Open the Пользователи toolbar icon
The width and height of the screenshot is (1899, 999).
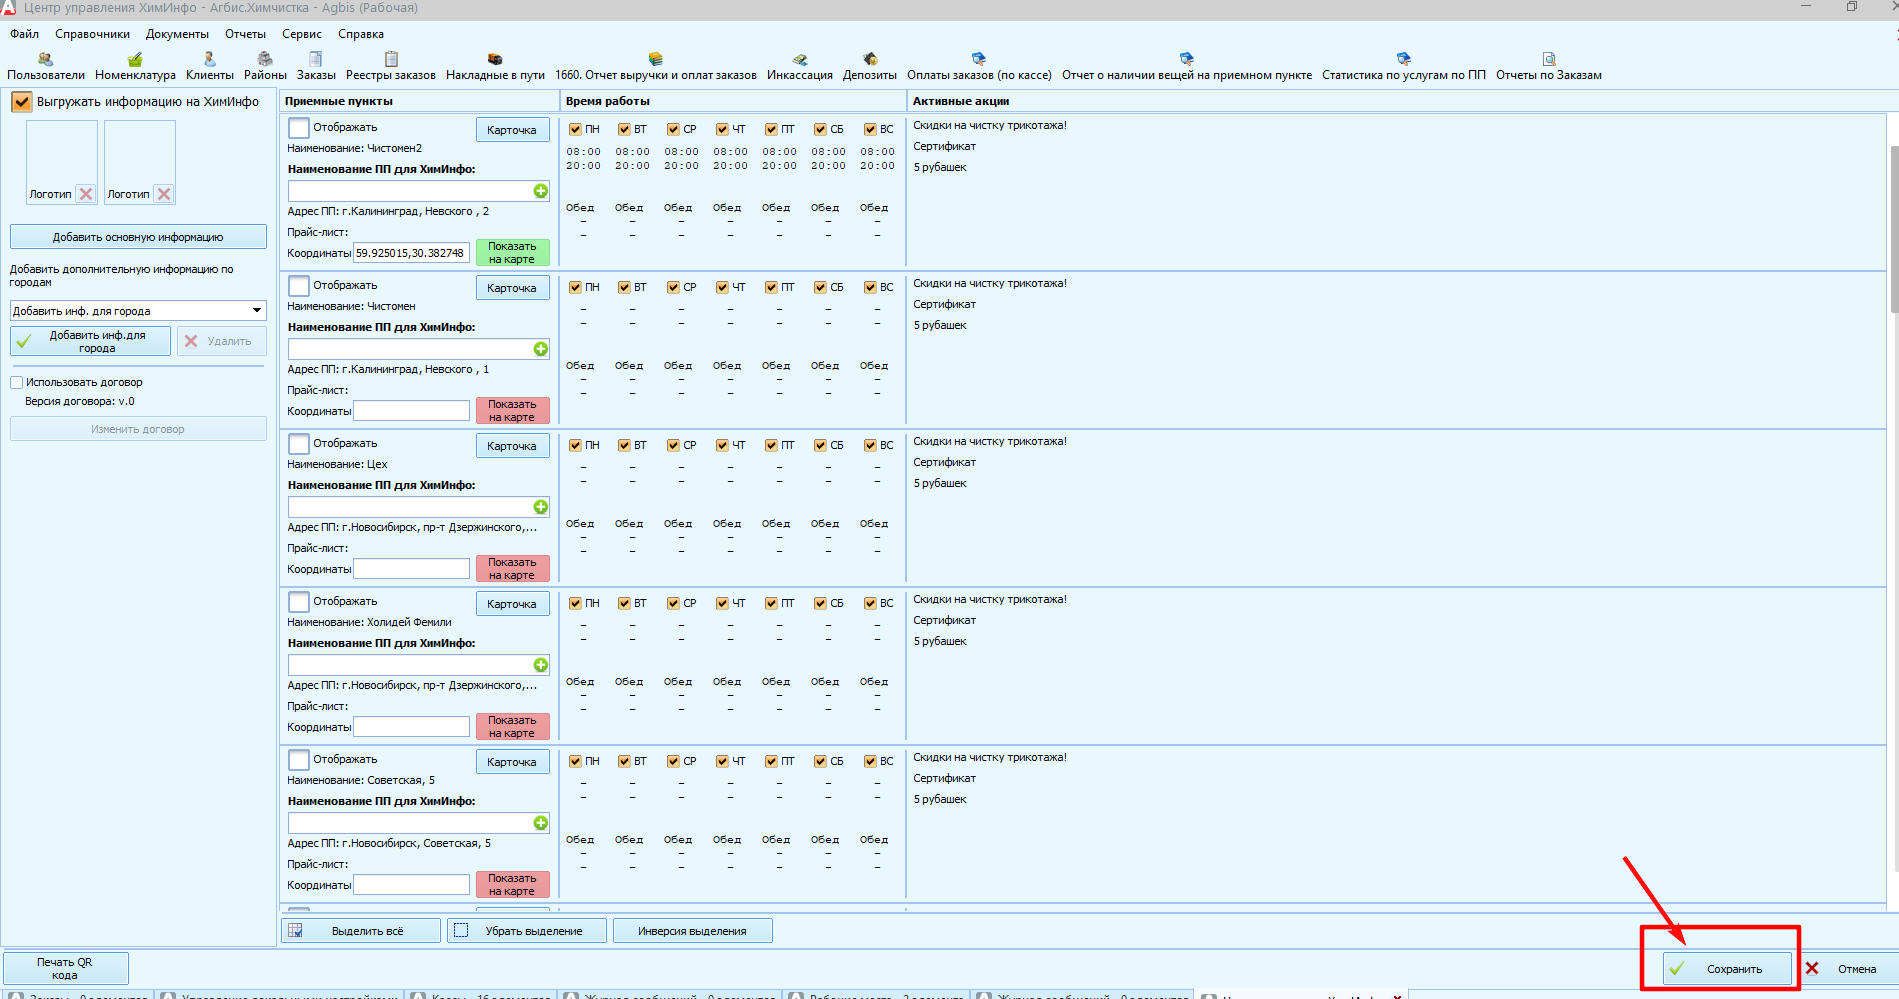45,66
